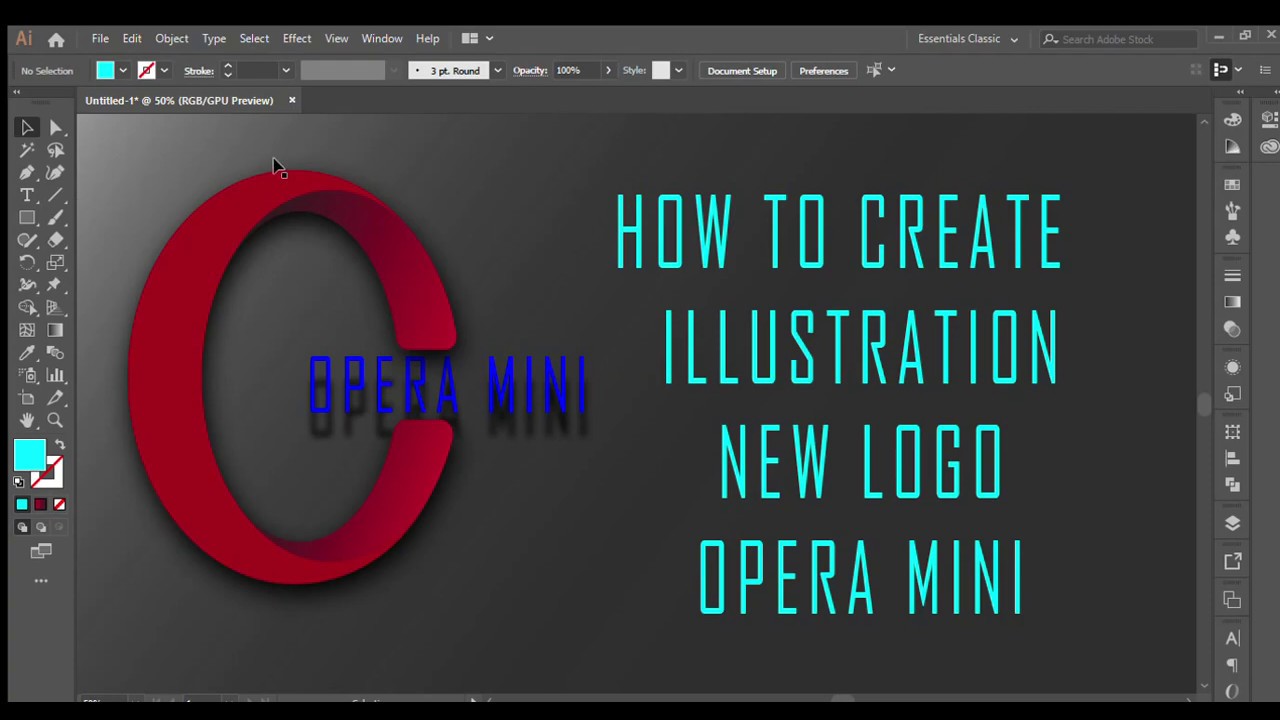Open fill color dropdown in control bar
This screenshot has height=720, width=1280.
123,70
